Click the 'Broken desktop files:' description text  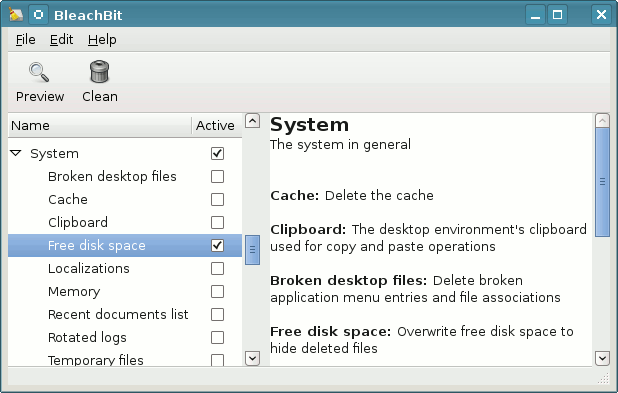click(x=415, y=289)
